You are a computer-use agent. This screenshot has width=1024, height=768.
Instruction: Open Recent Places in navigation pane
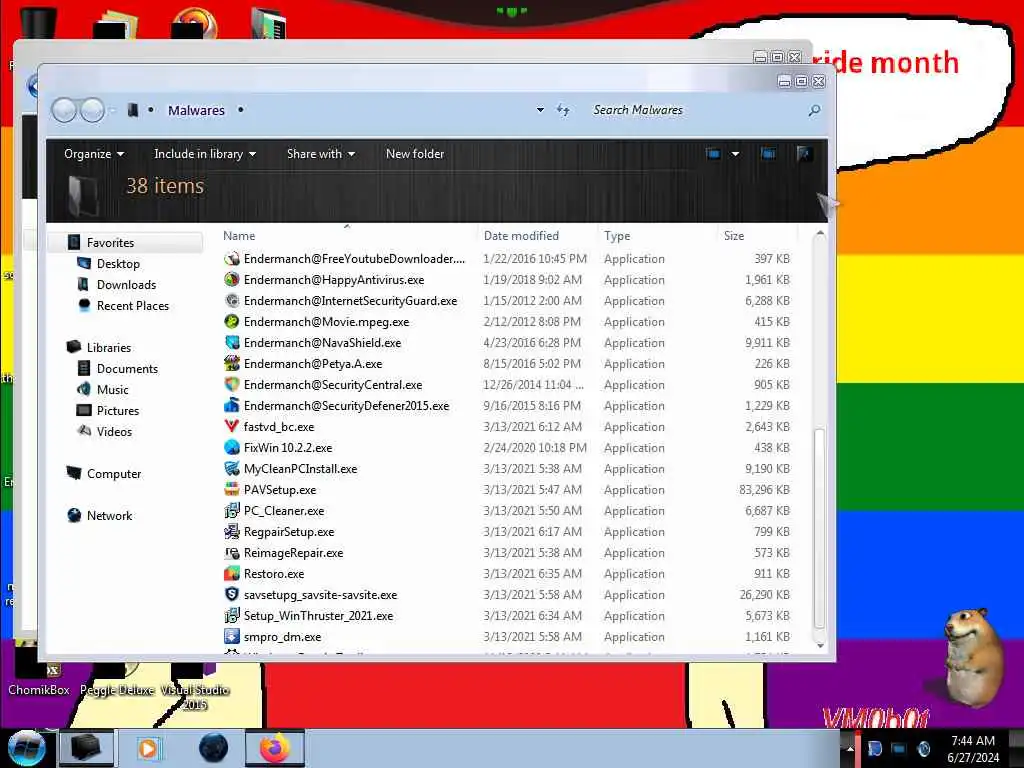(x=133, y=306)
